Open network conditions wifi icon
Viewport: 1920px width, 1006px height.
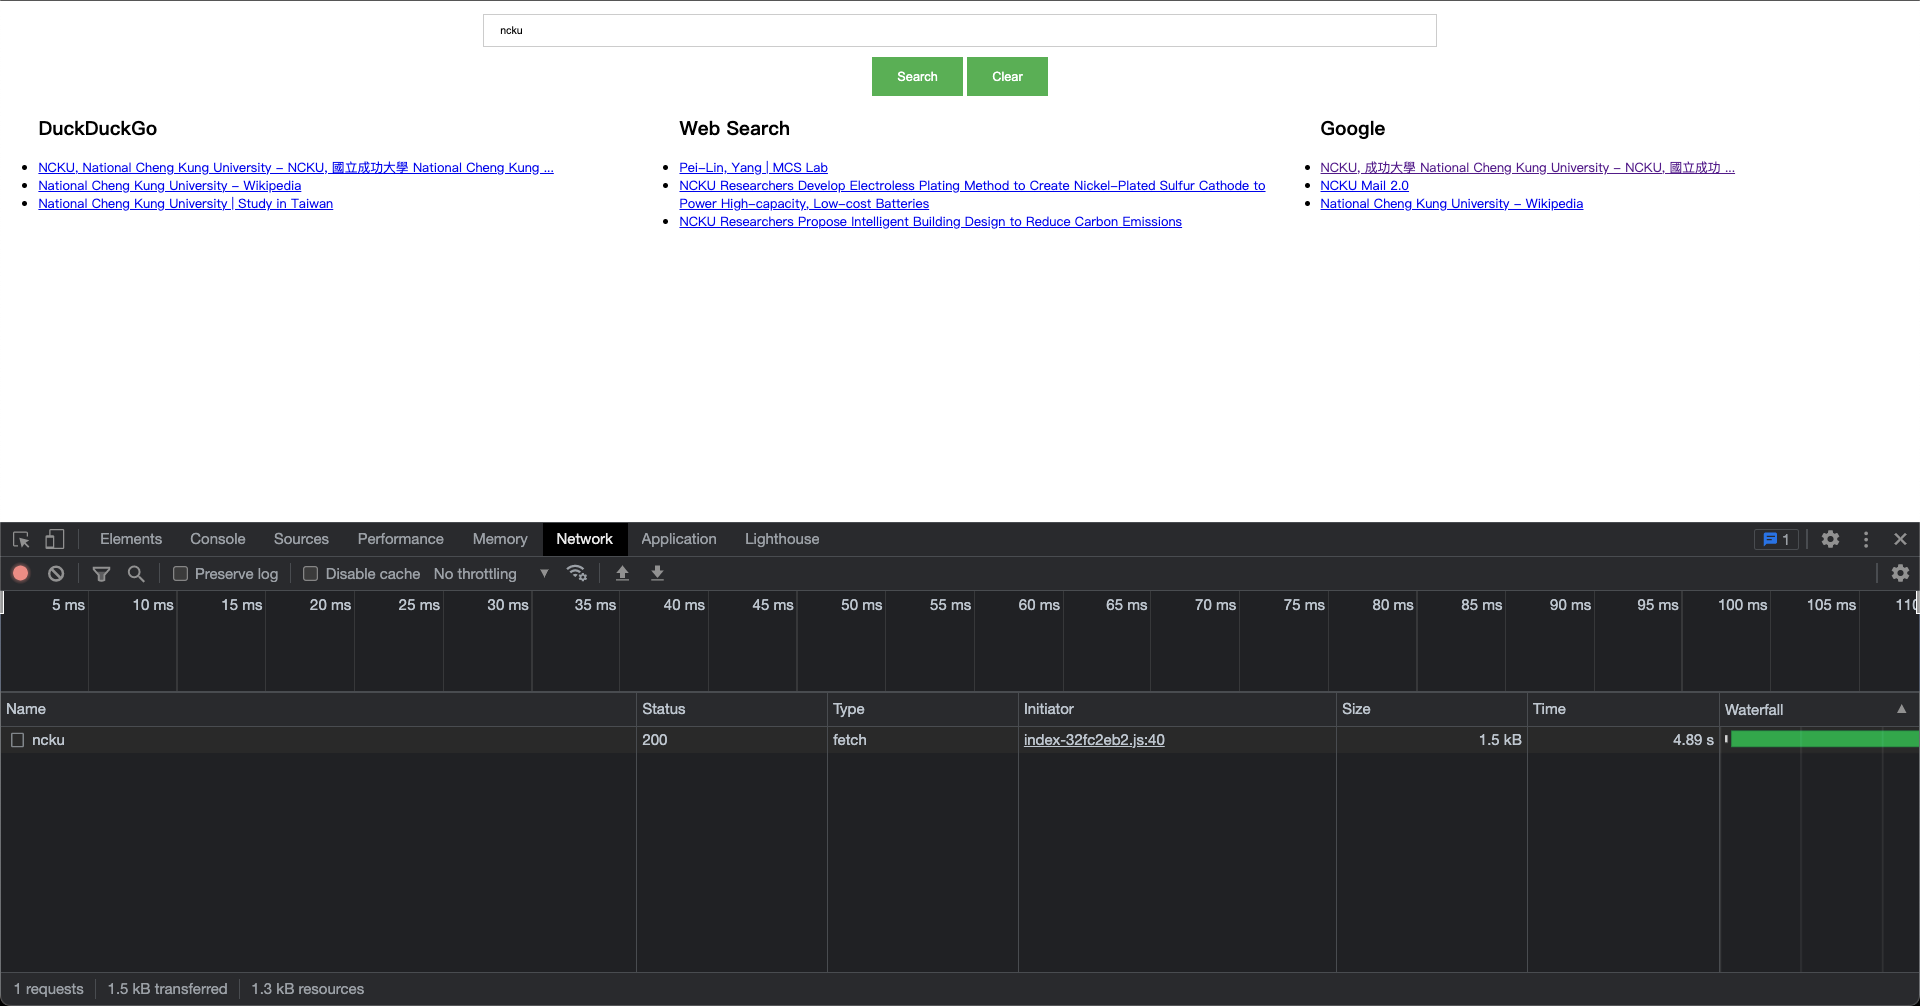(x=577, y=573)
